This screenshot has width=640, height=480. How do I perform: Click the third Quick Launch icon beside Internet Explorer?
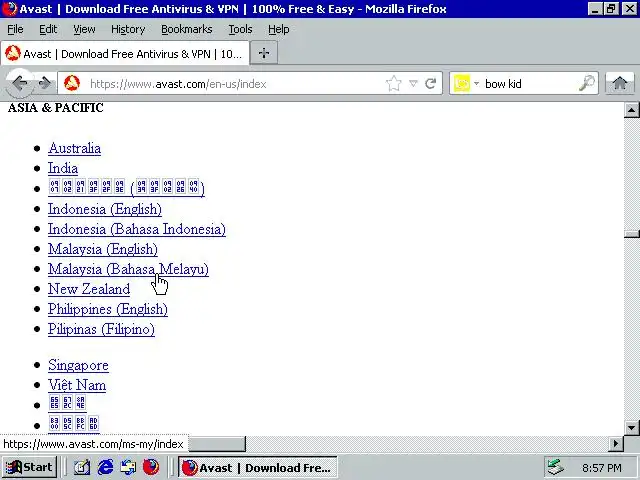point(128,467)
